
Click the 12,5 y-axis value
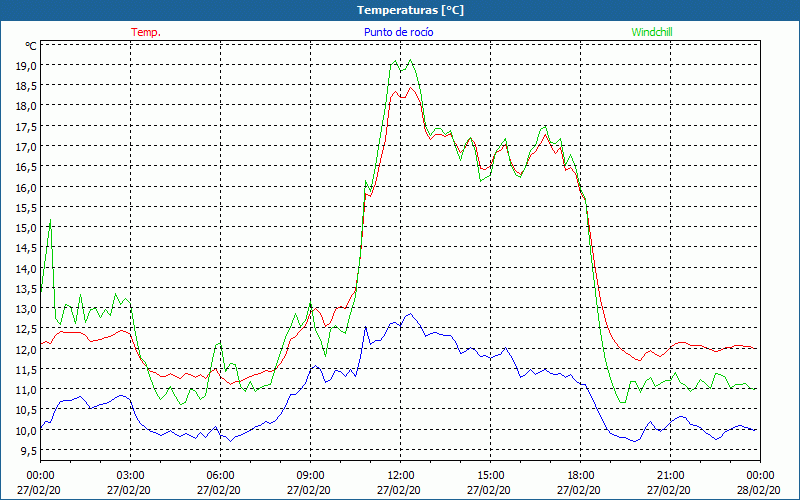coord(27,329)
